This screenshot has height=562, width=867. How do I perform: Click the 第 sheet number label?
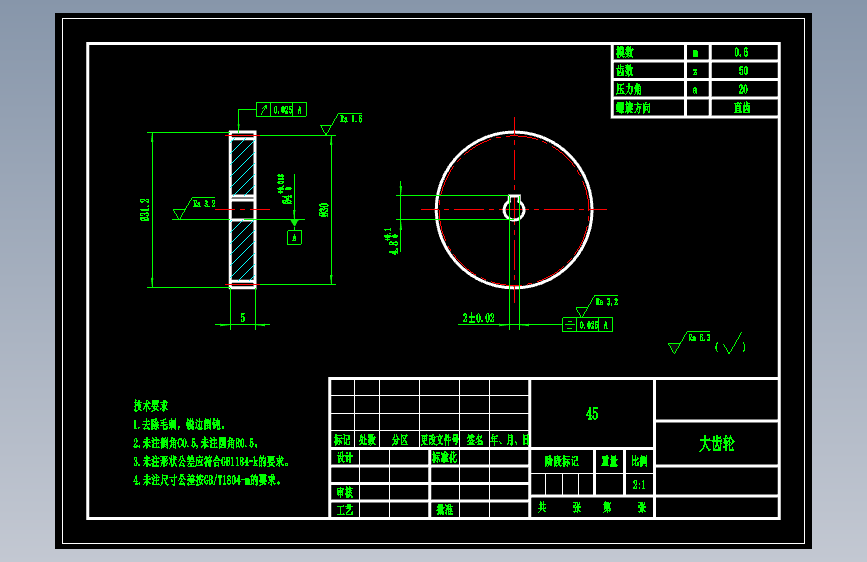tap(607, 507)
